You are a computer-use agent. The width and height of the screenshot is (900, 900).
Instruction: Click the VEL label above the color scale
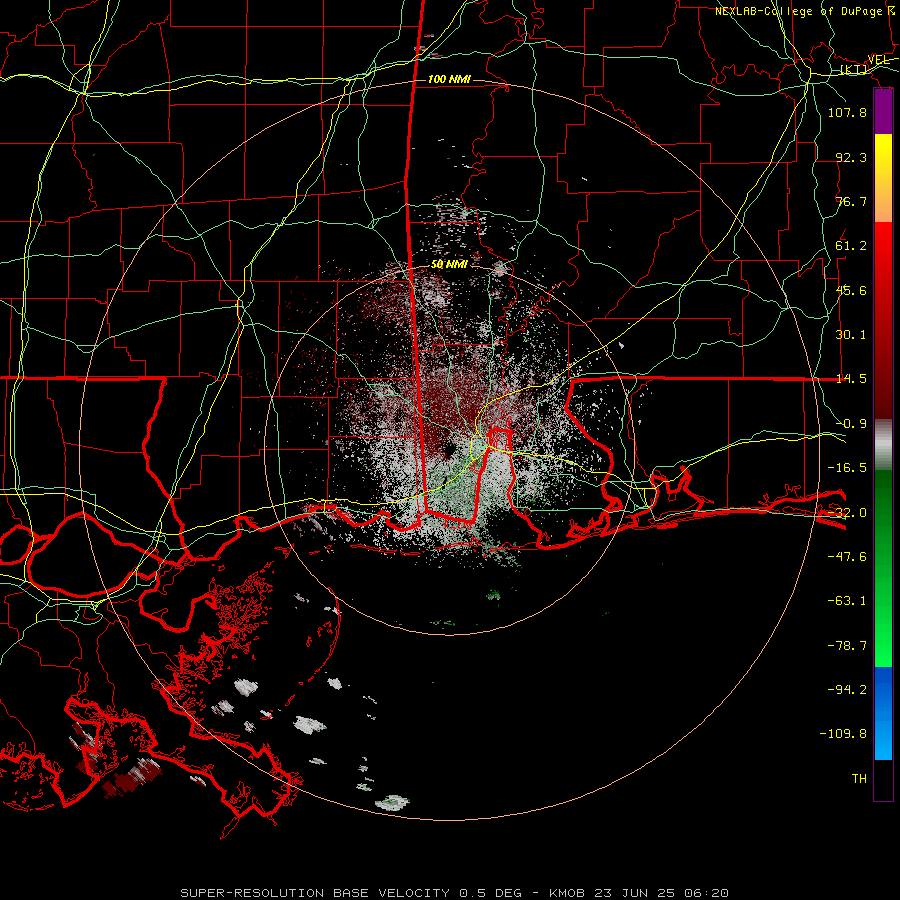tap(879, 60)
